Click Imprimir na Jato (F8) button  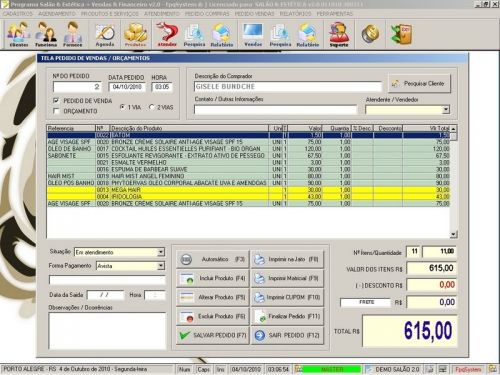[287, 259]
